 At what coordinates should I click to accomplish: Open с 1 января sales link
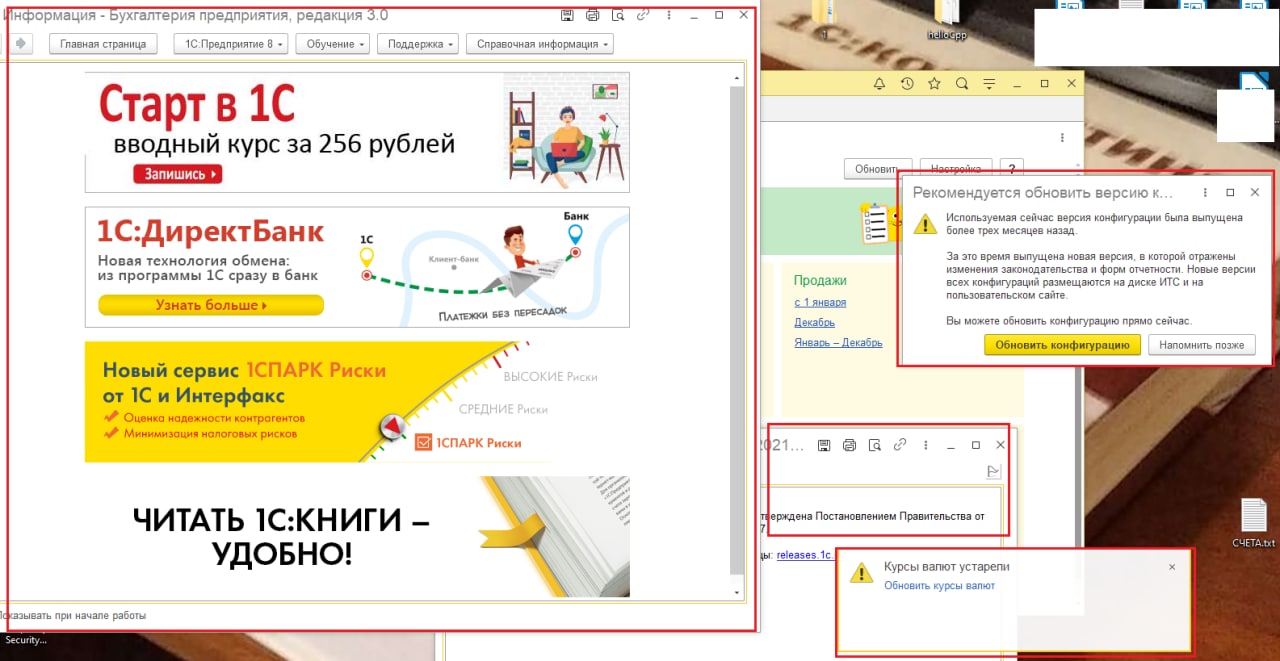tap(820, 302)
